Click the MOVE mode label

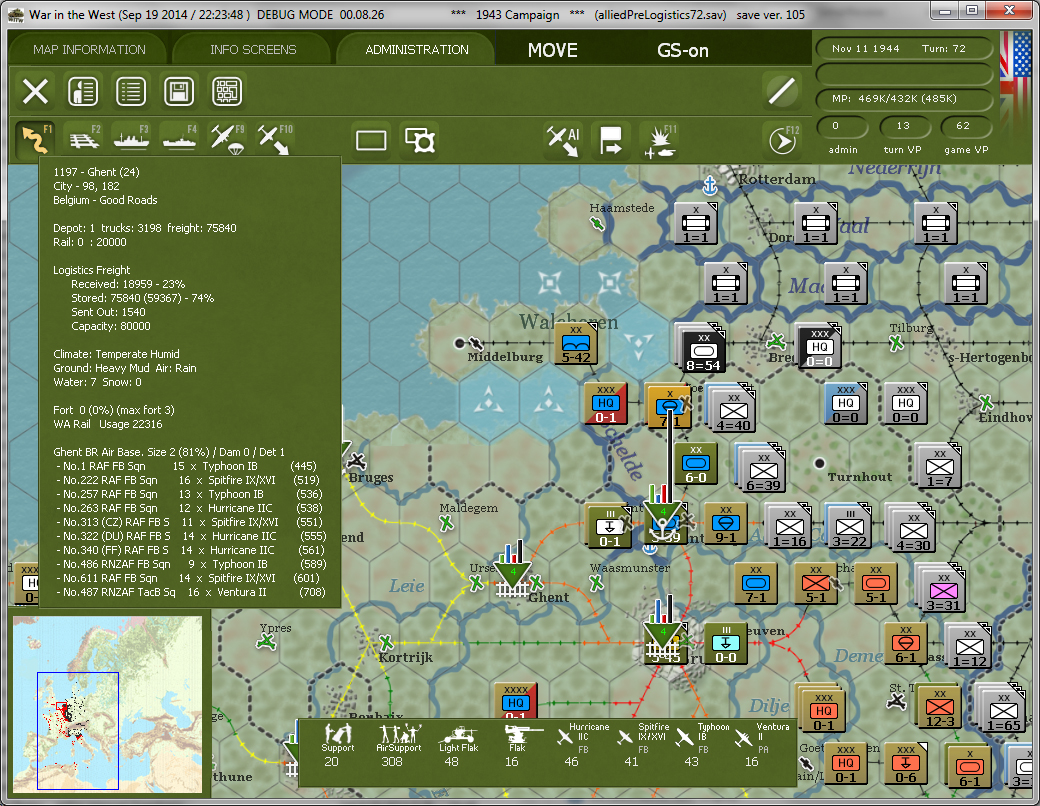click(552, 50)
